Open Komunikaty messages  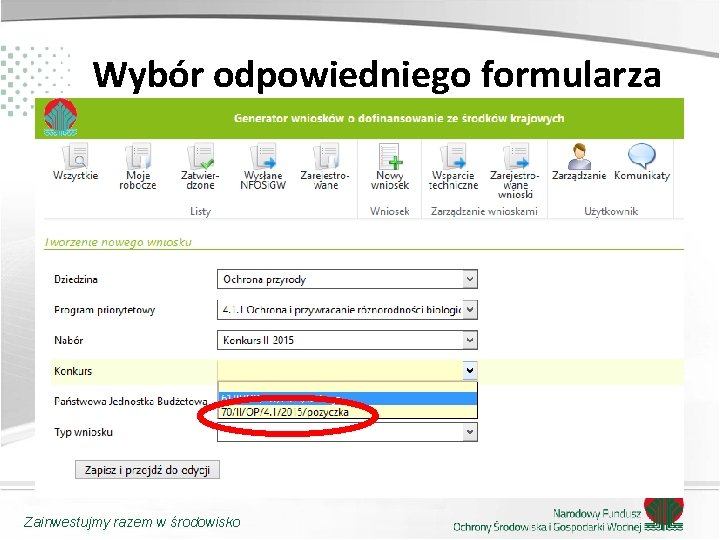click(x=642, y=162)
